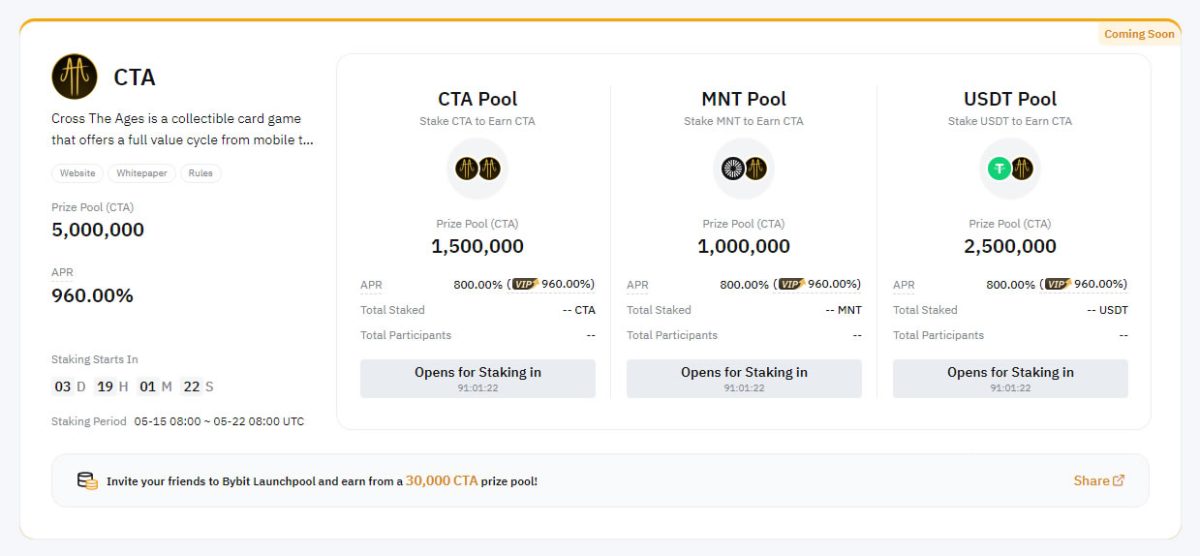Click the USDT Pool heading
This screenshot has width=1200, height=556.
click(x=1010, y=99)
